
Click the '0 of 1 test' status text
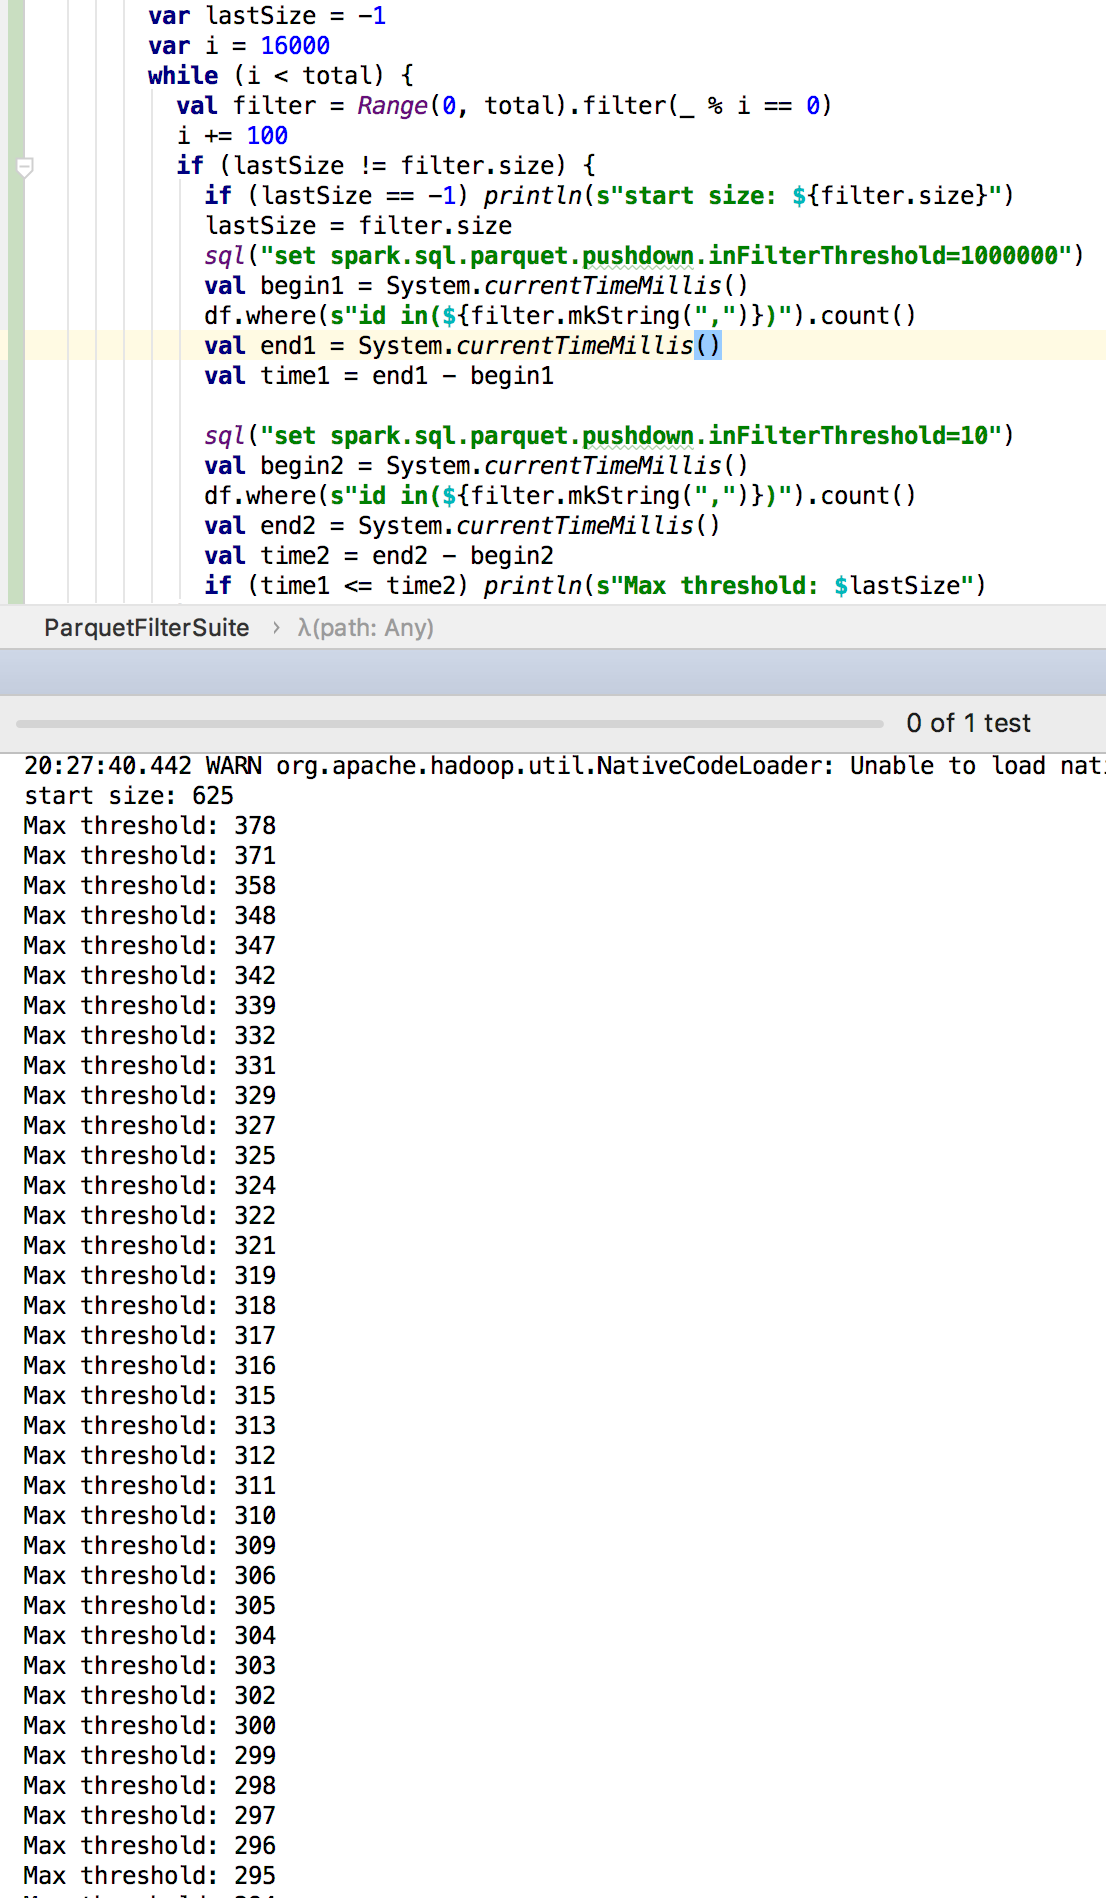968,723
